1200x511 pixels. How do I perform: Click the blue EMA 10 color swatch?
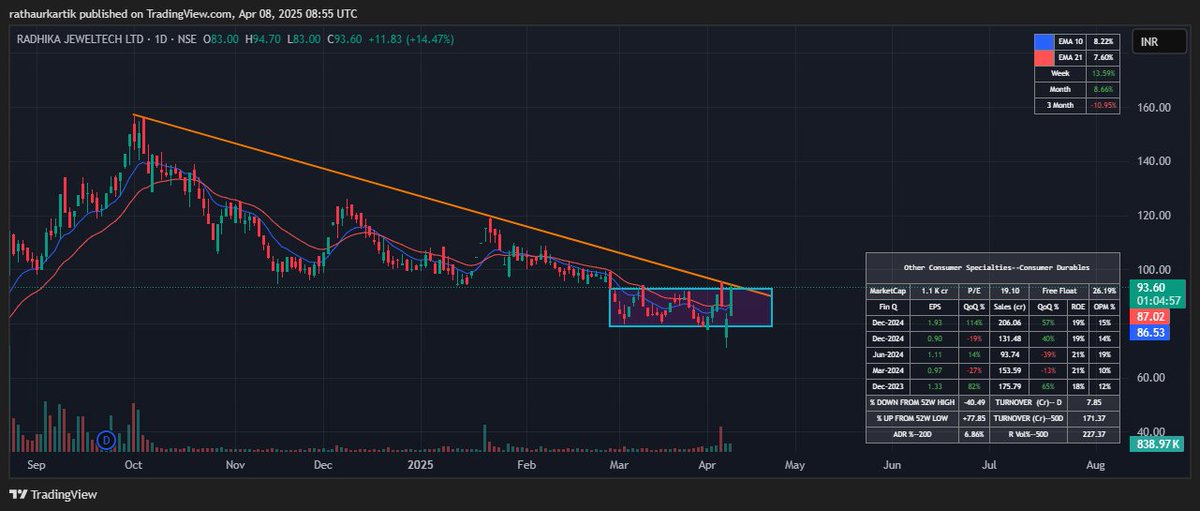pos(1046,42)
